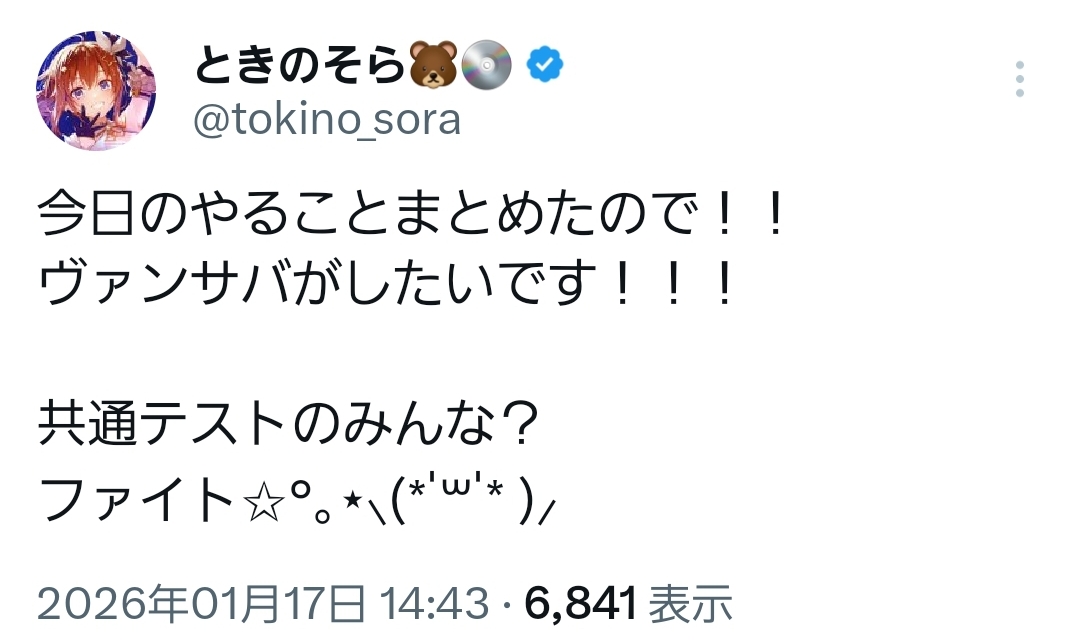This screenshot has width=1080, height=643.
Task: Click the blue verified badge
Action: (545, 65)
